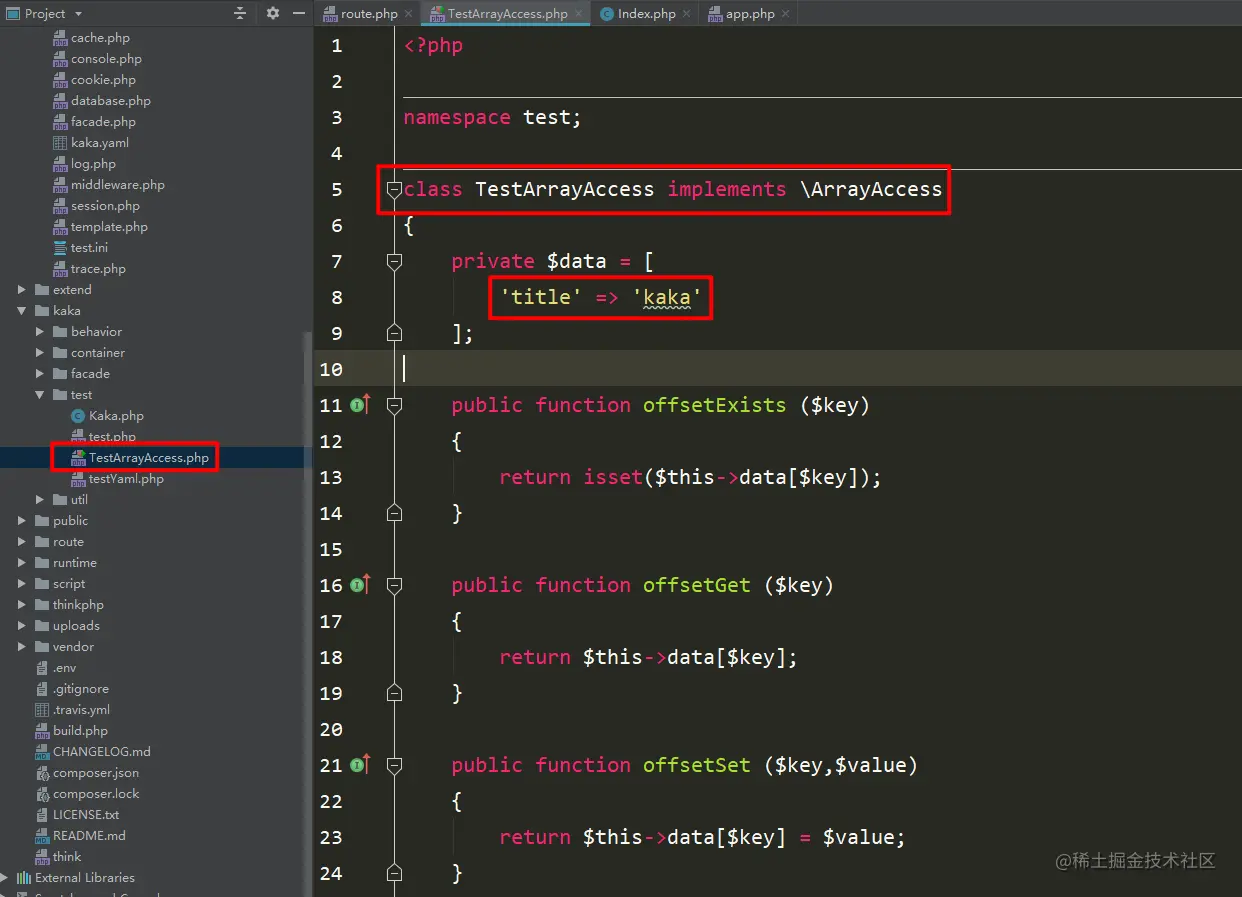Viewport: 1242px width, 897px height.
Task: Click implements-method gutter icon on offsetExists line
Action: [x=360, y=404]
